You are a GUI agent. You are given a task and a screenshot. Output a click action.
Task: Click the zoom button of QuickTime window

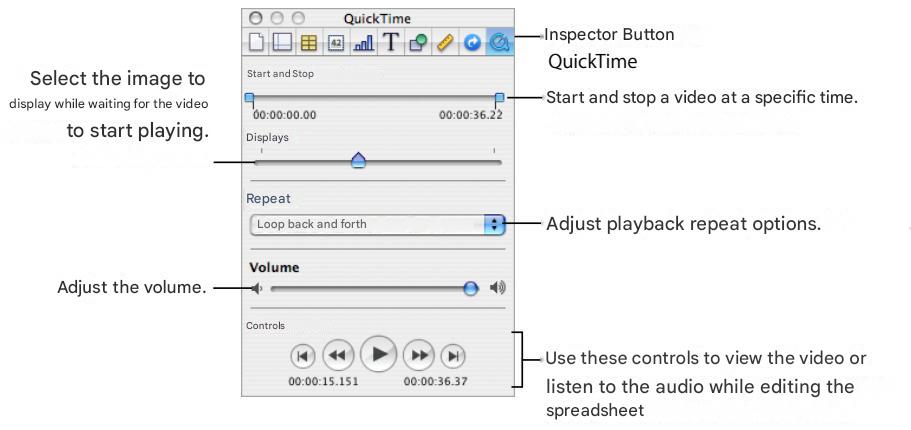point(297,18)
